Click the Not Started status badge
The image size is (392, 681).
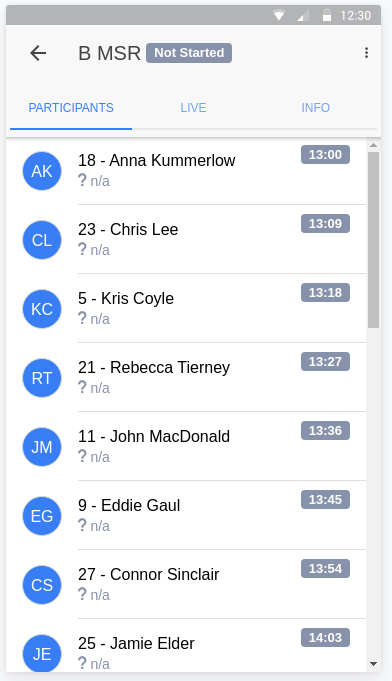[x=189, y=53]
